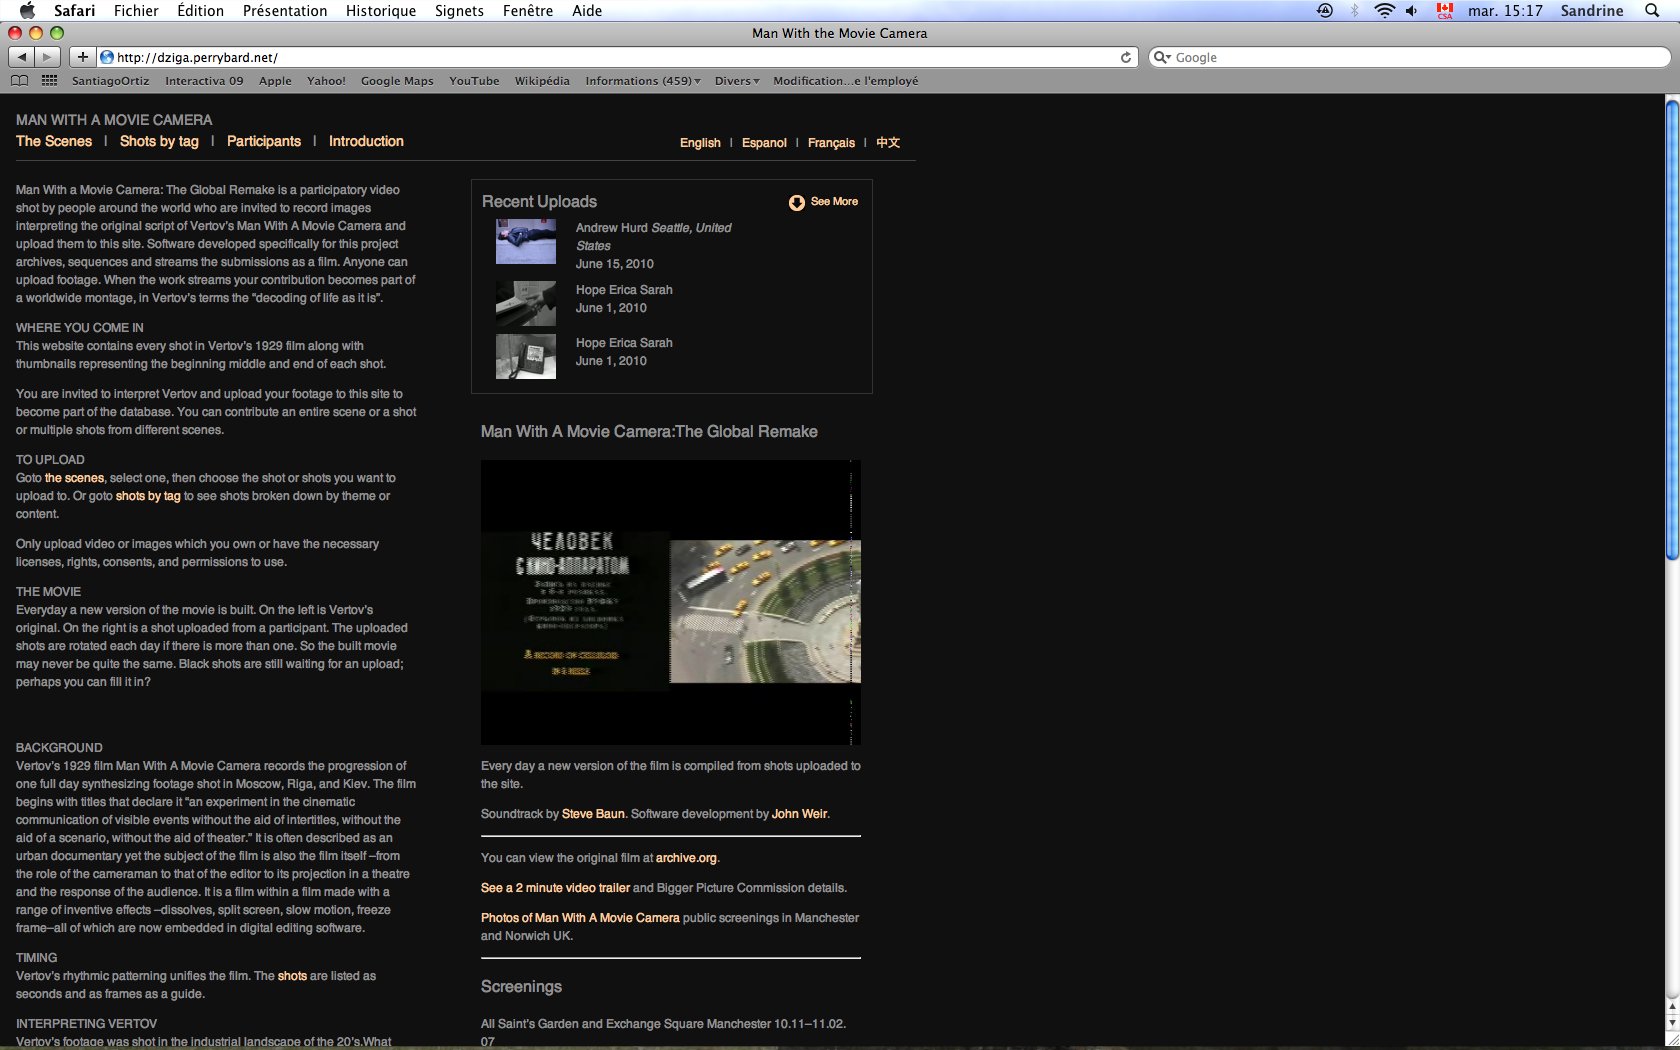The image size is (1680, 1050).
Task: Click the See More link text
Action: pyautogui.click(x=834, y=201)
